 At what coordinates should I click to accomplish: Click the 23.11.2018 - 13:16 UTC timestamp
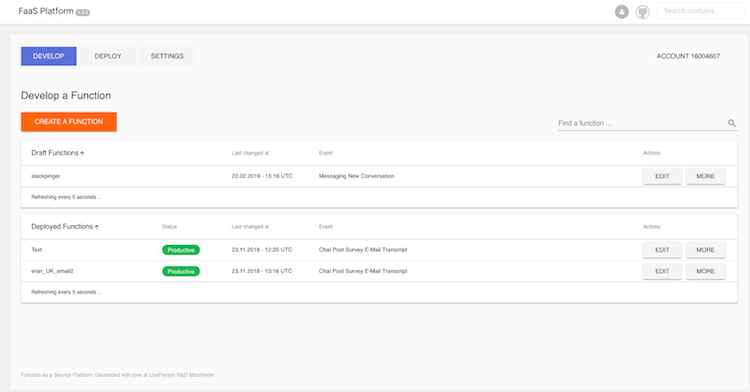262,271
